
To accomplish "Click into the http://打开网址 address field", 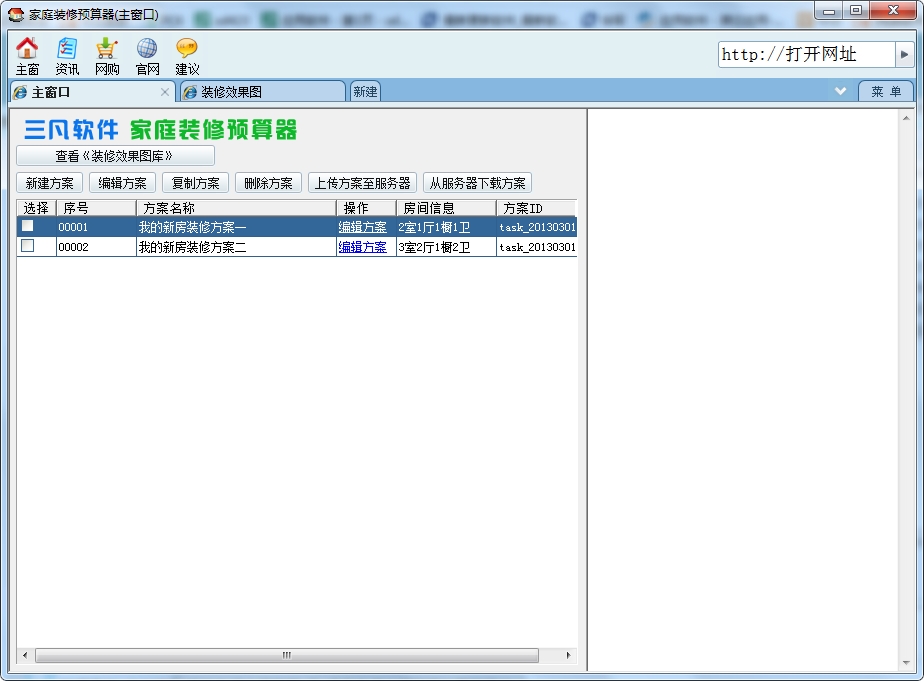I will point(807,54).
